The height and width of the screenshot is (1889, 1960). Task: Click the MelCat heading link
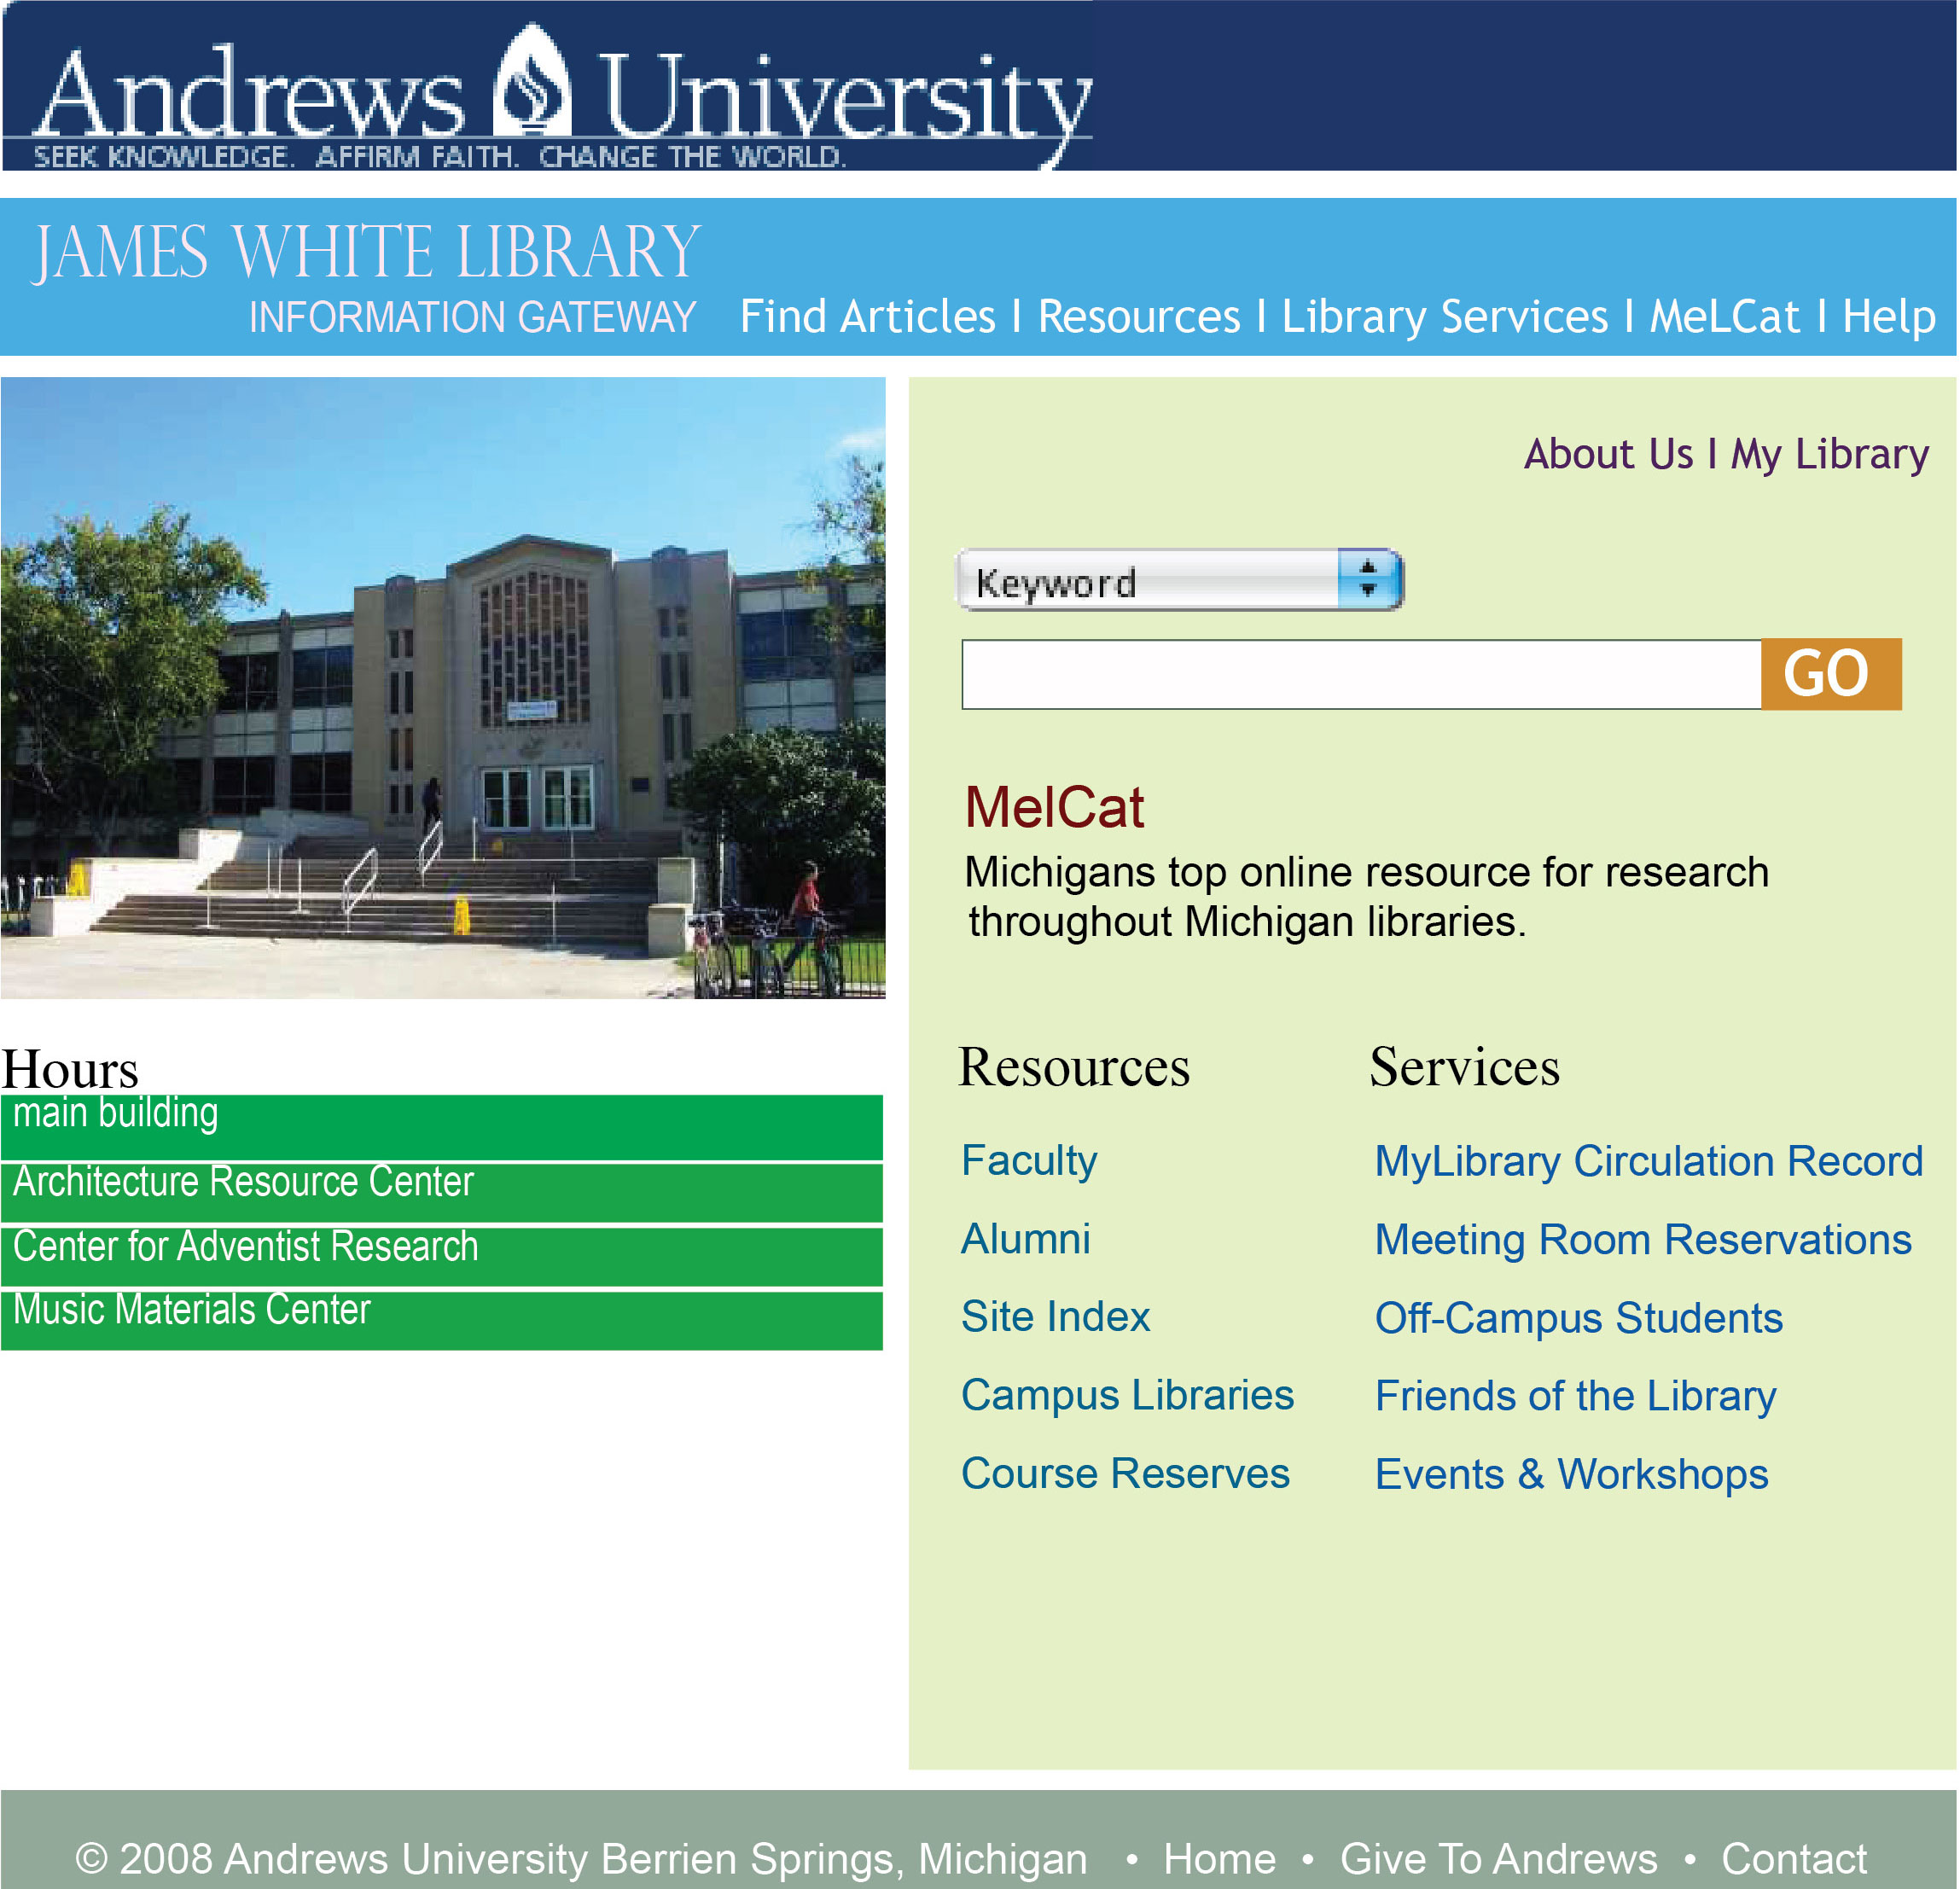[1054, 808]
